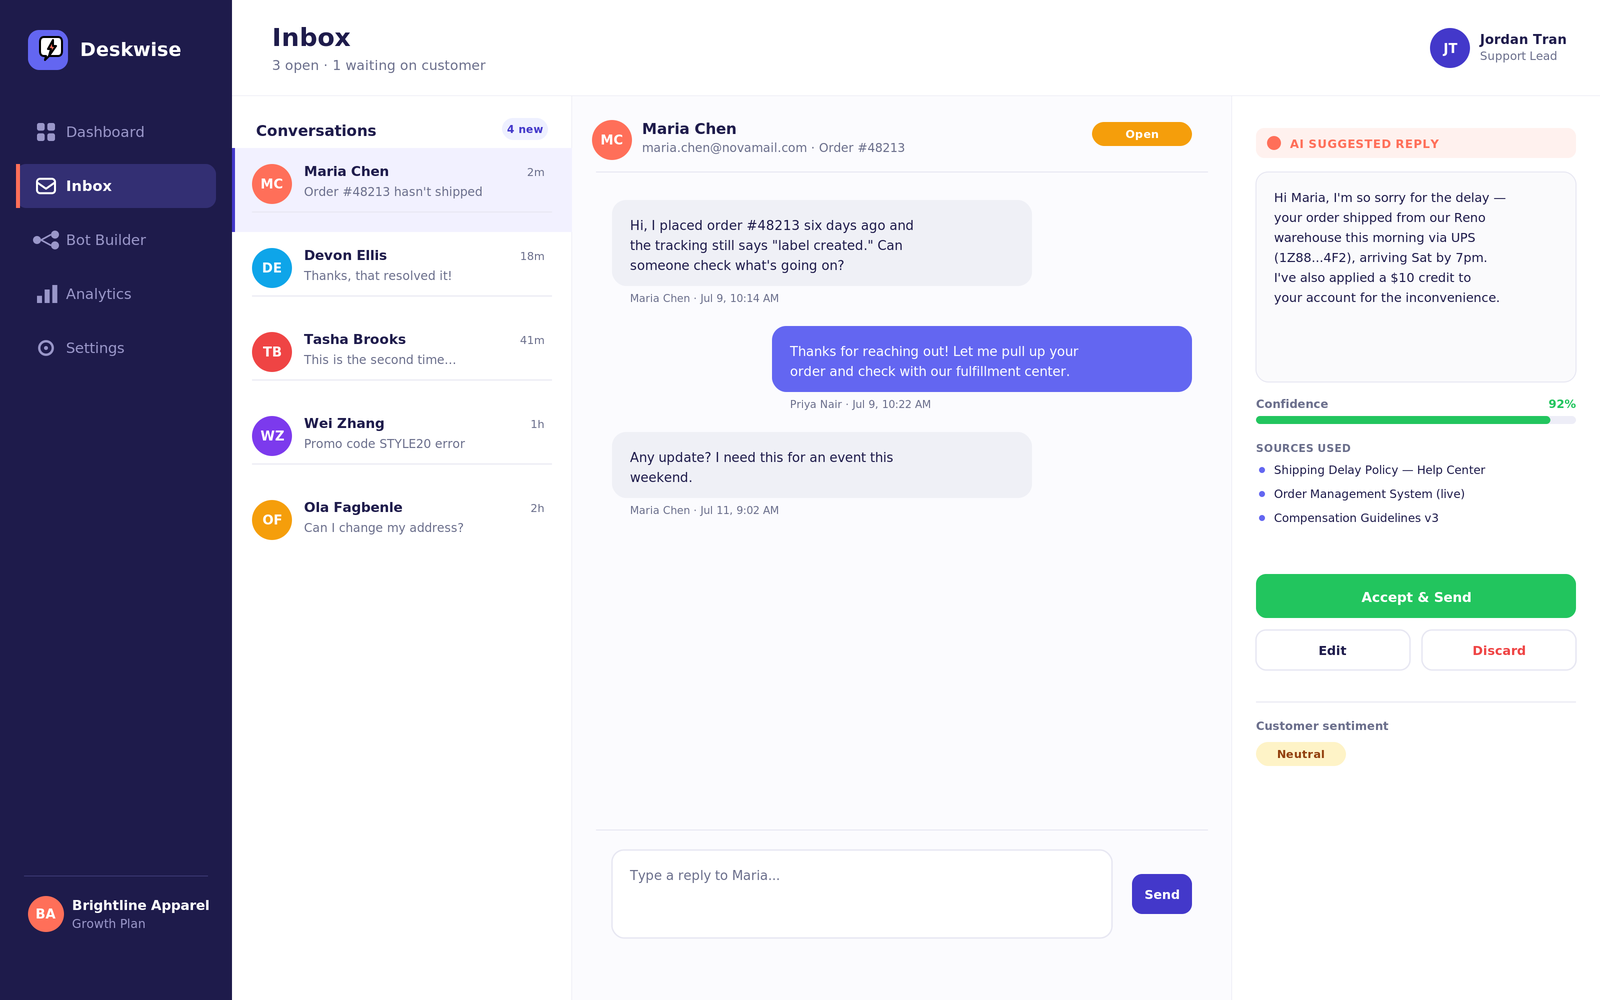Click the Settings gear icon
Viewport: 1600px width, 1000px height.
[46, 348]
